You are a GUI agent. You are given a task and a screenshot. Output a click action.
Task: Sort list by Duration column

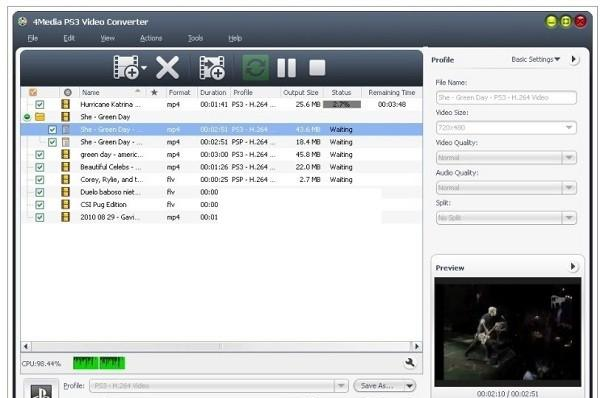pos(213,92)
